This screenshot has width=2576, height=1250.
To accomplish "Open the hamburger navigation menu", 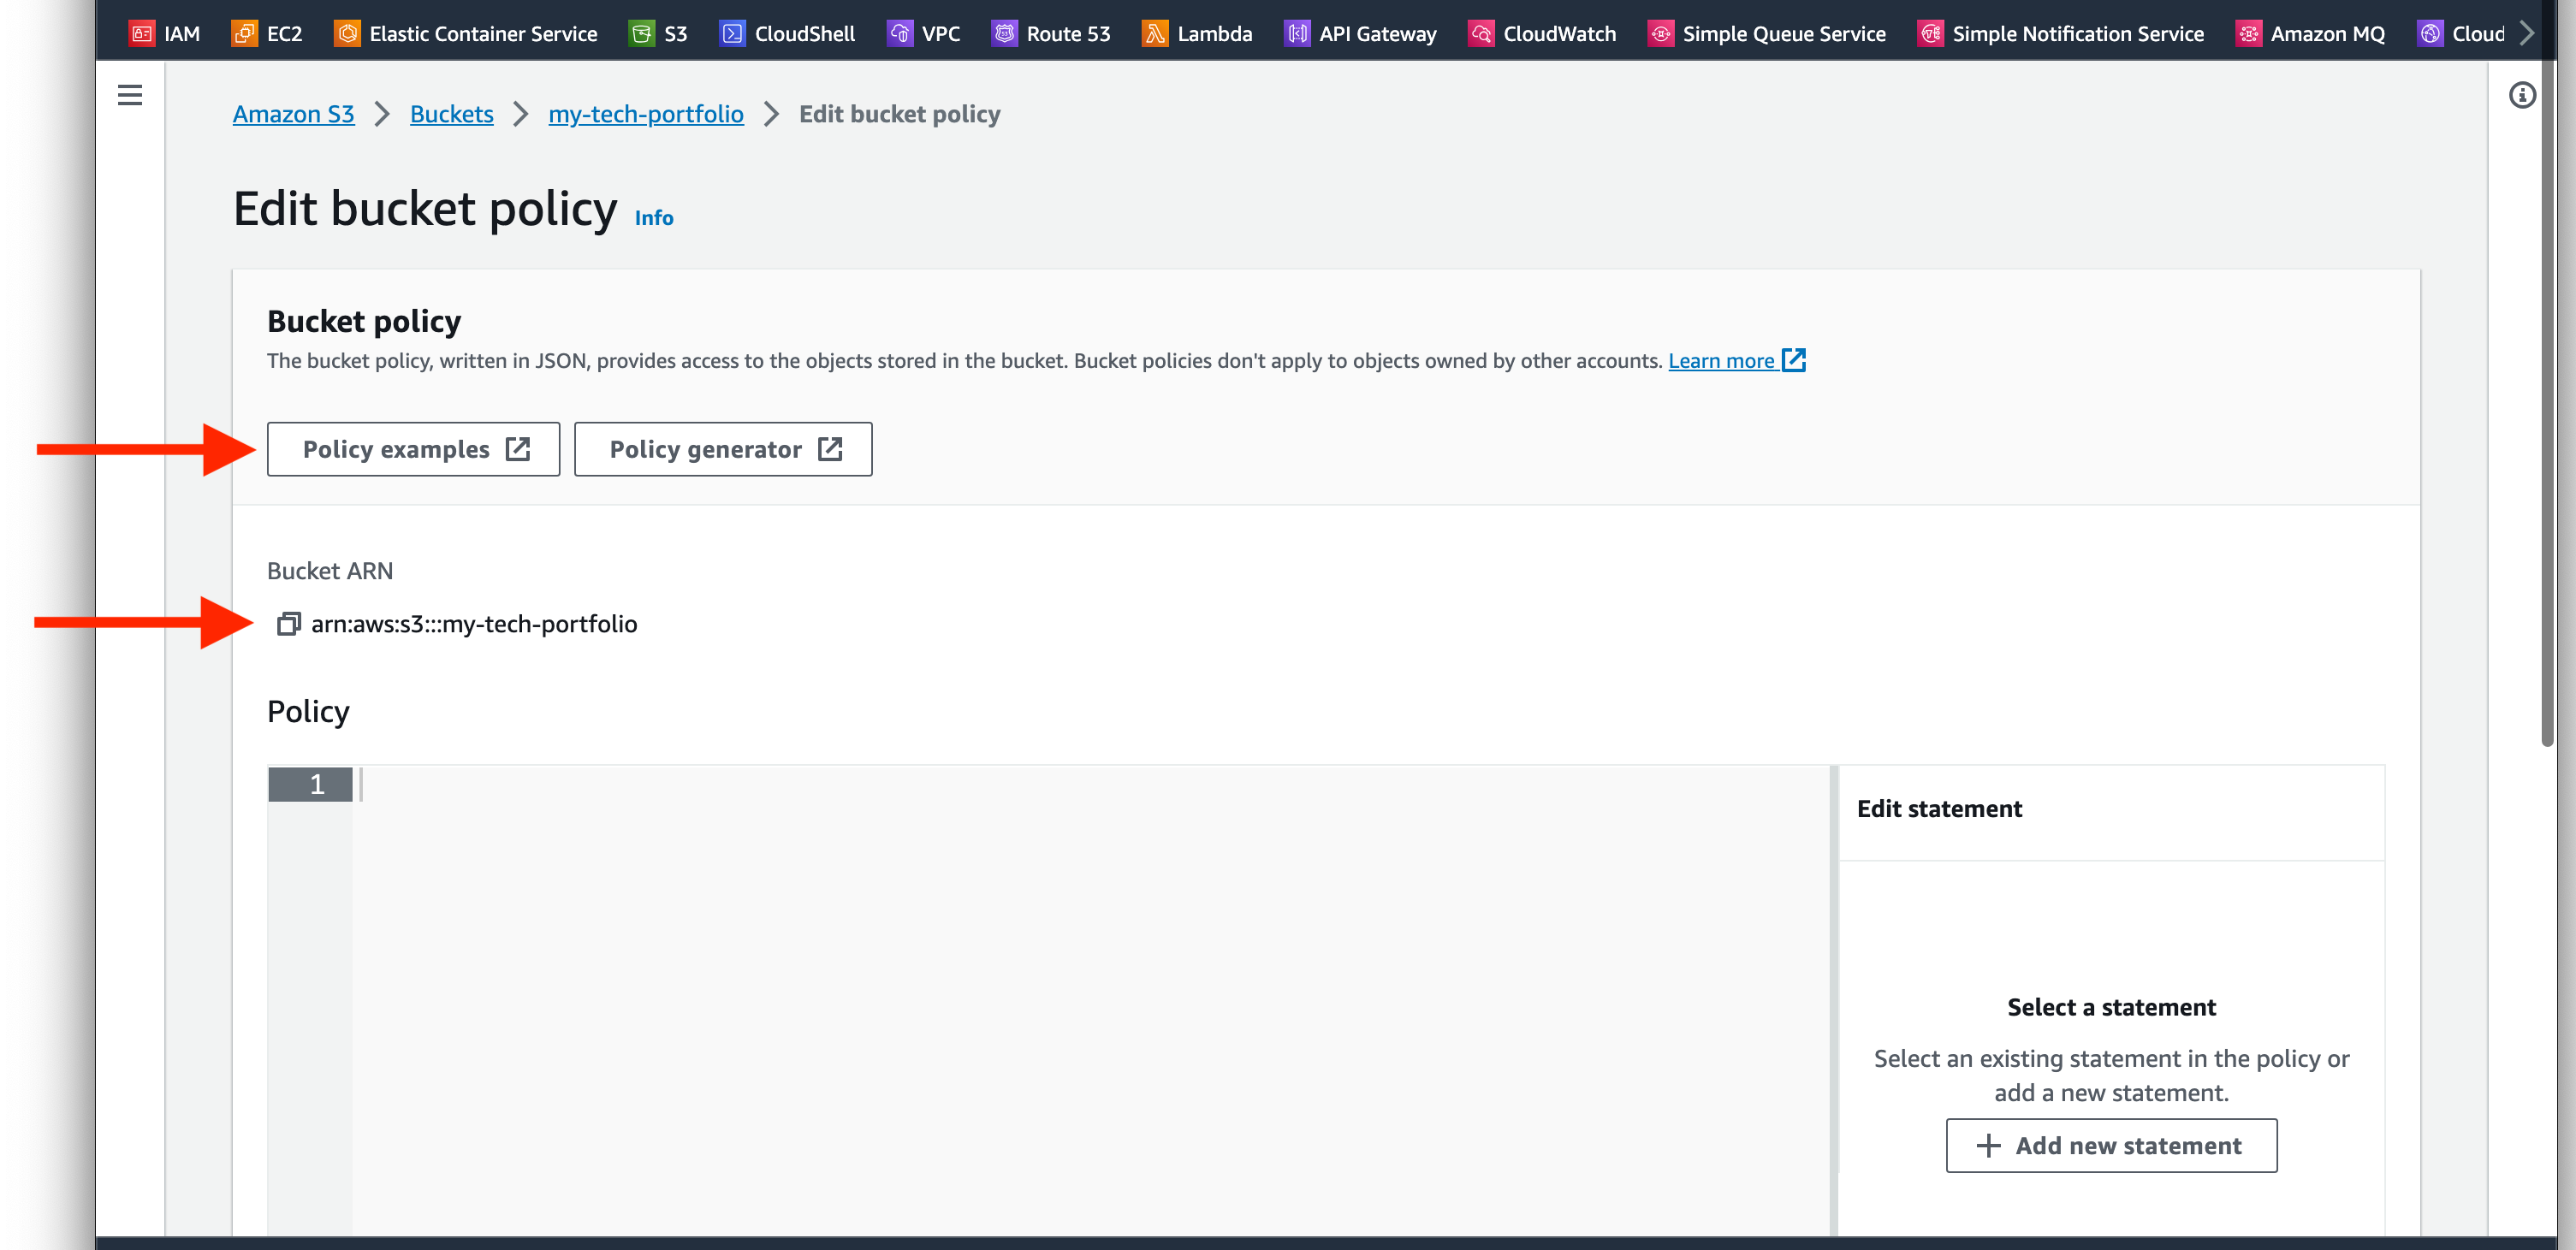I will (x=130, y=95).
